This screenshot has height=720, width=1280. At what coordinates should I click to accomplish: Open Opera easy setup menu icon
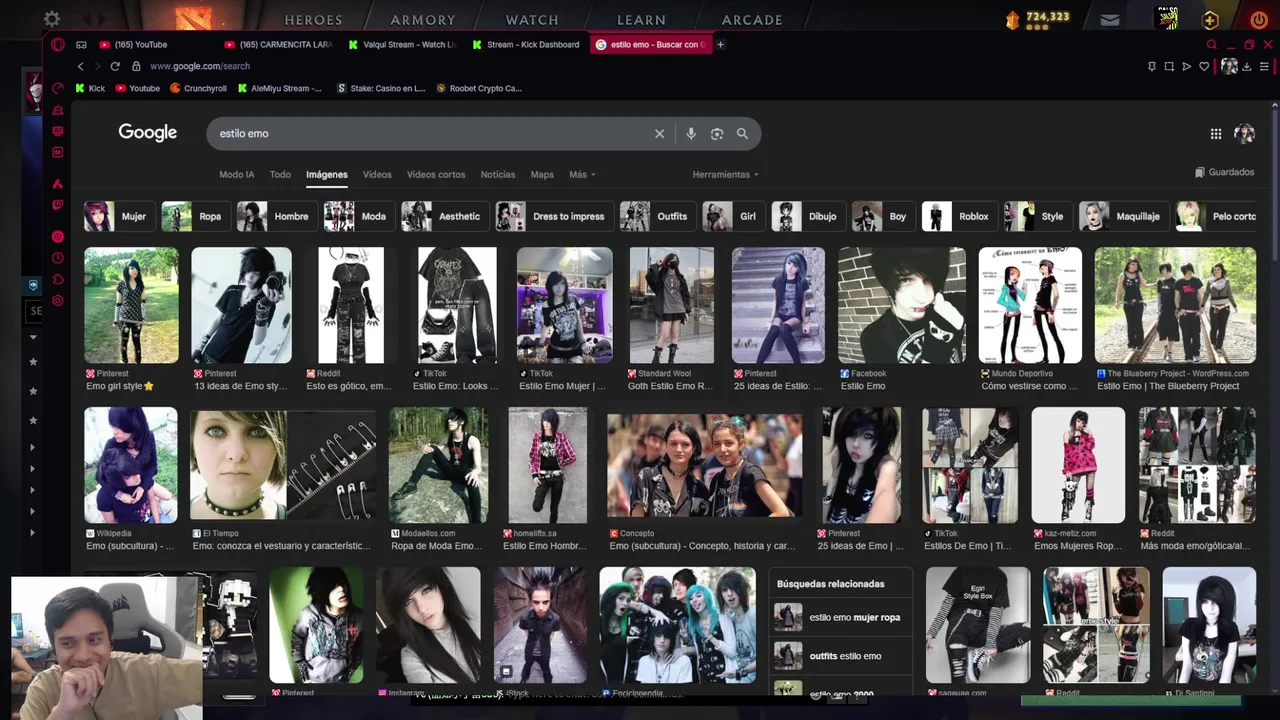1265,66
